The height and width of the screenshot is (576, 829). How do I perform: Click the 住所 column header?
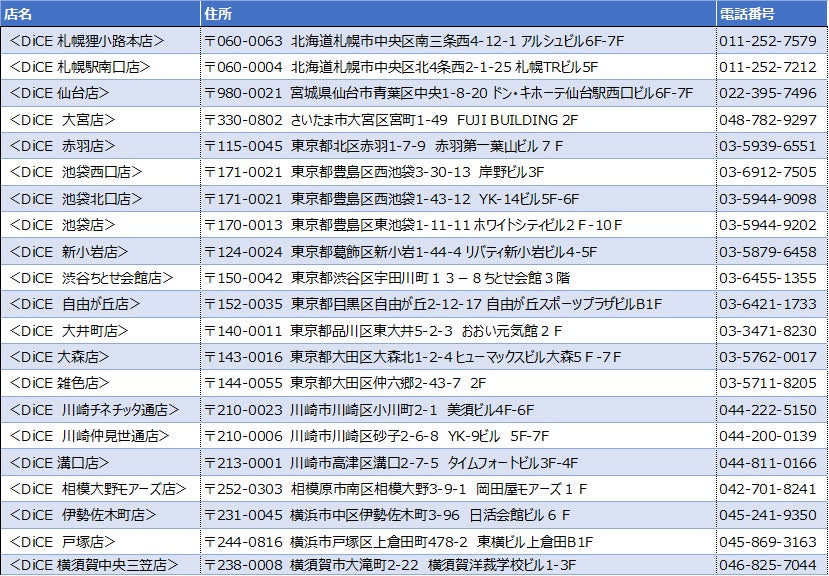click(x=458, y=14)
